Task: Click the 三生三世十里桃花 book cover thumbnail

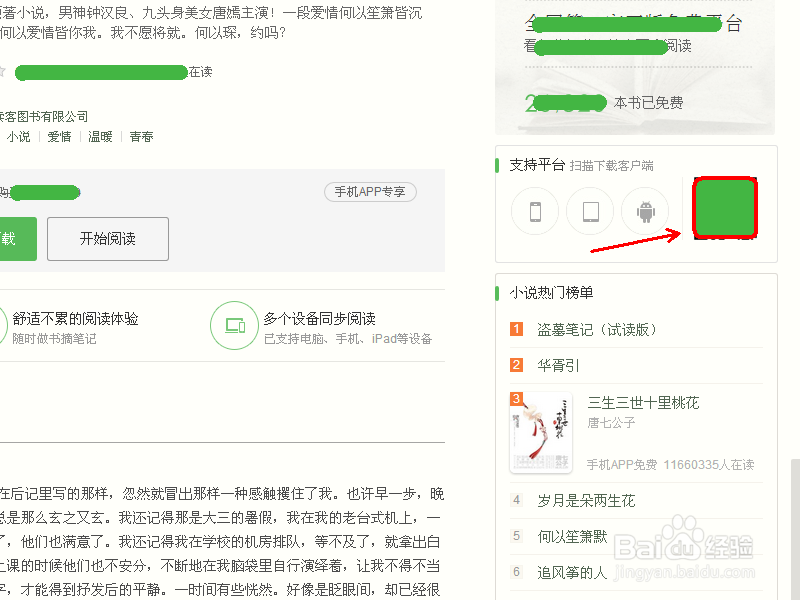Action: point(540,430)
